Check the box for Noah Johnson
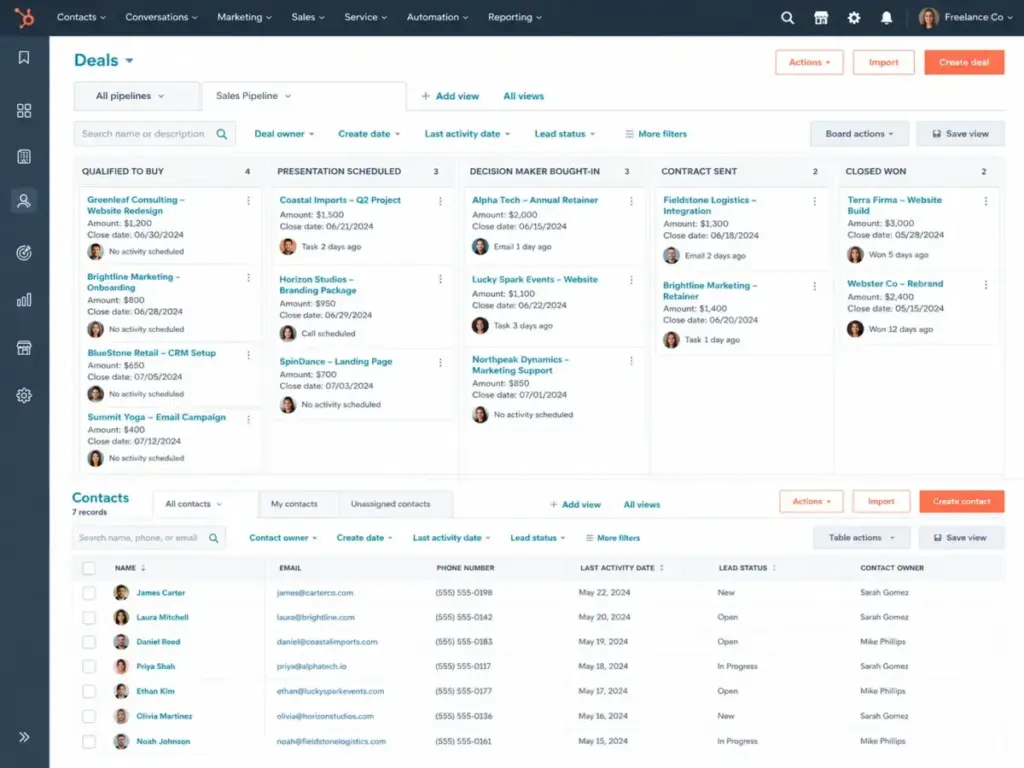The height and width of the screenshot is (768, 1024). pyautogui.click(x=89, y=741)
